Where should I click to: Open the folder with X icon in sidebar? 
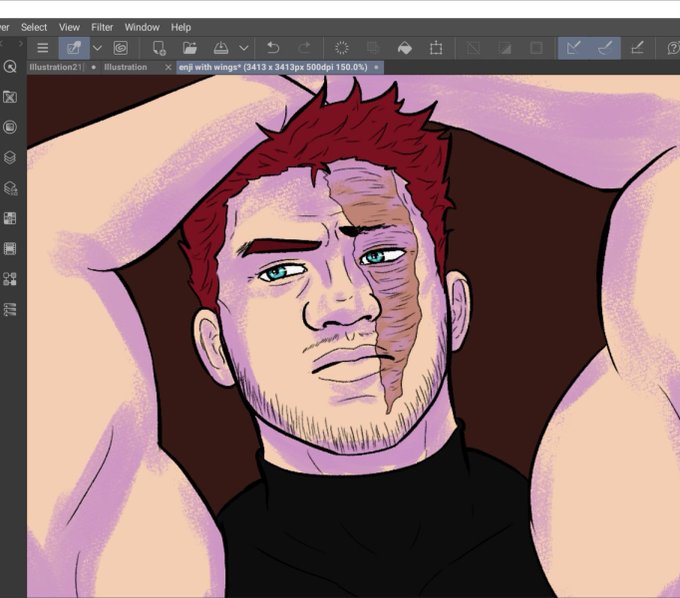(x=10, y=97)
